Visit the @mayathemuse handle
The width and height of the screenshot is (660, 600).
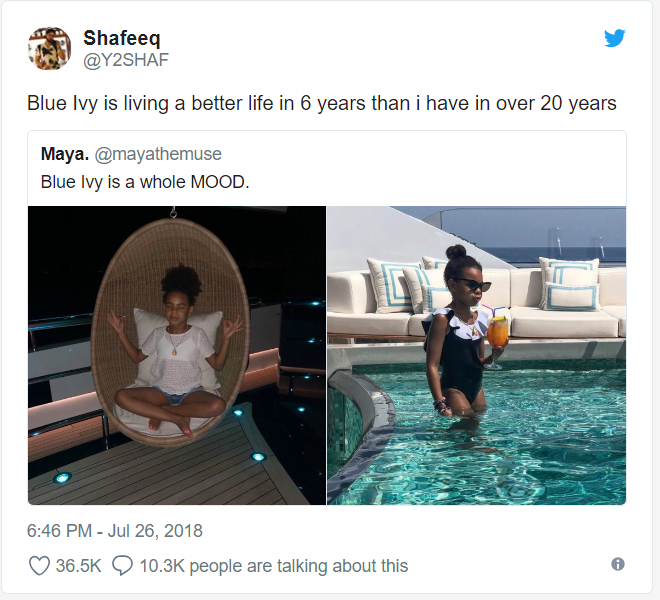[158, 154]
